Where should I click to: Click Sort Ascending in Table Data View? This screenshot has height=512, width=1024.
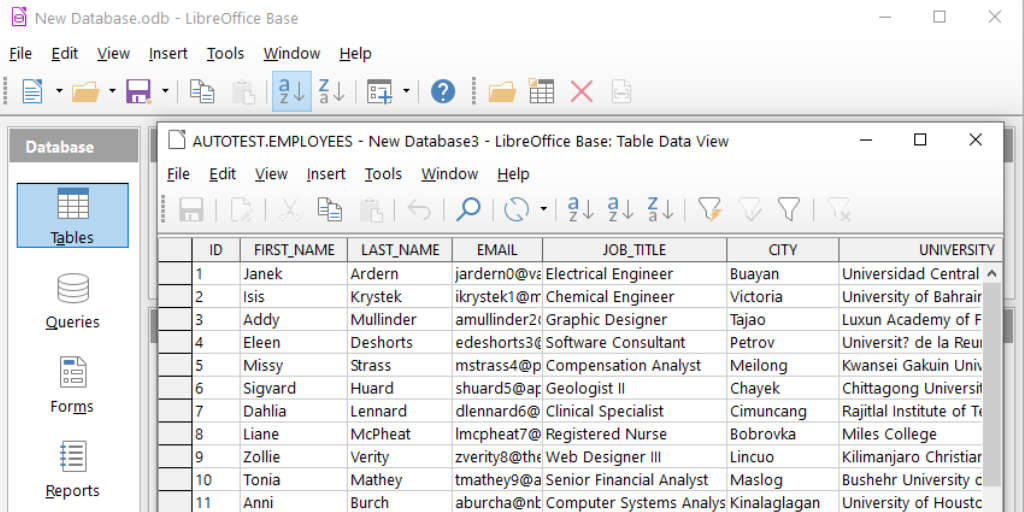coord(620,210)
